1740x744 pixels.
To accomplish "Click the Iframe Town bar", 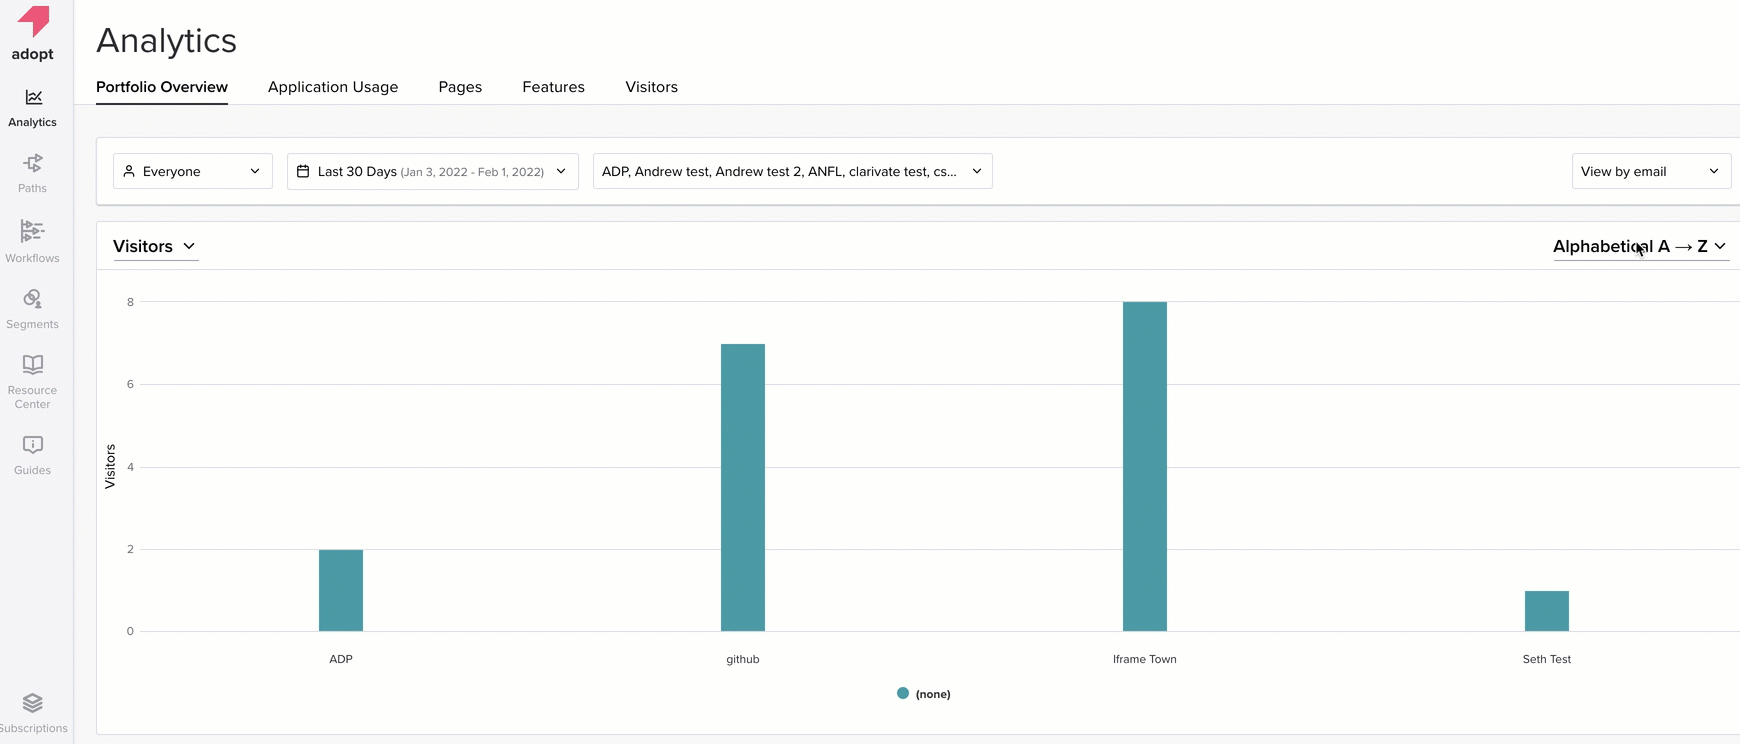I will [1145, 466].
